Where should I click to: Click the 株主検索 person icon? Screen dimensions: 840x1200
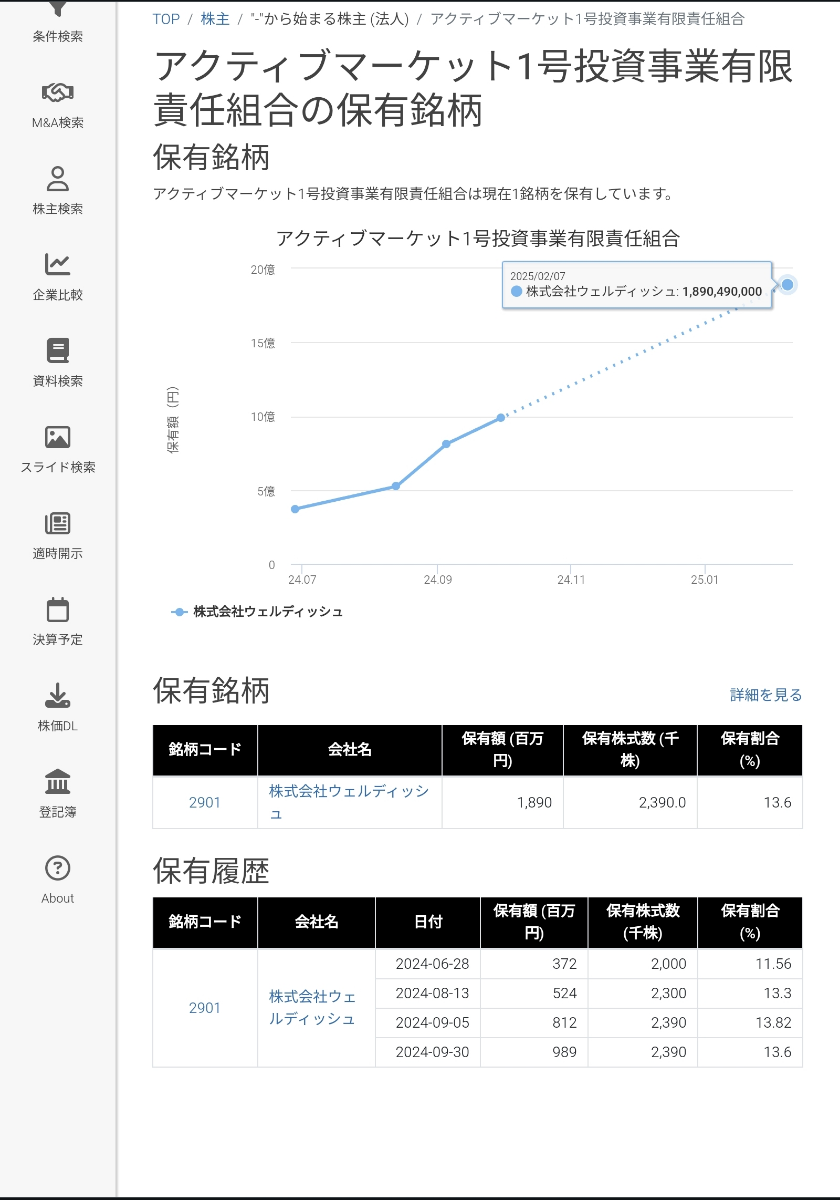coord(57,179)
